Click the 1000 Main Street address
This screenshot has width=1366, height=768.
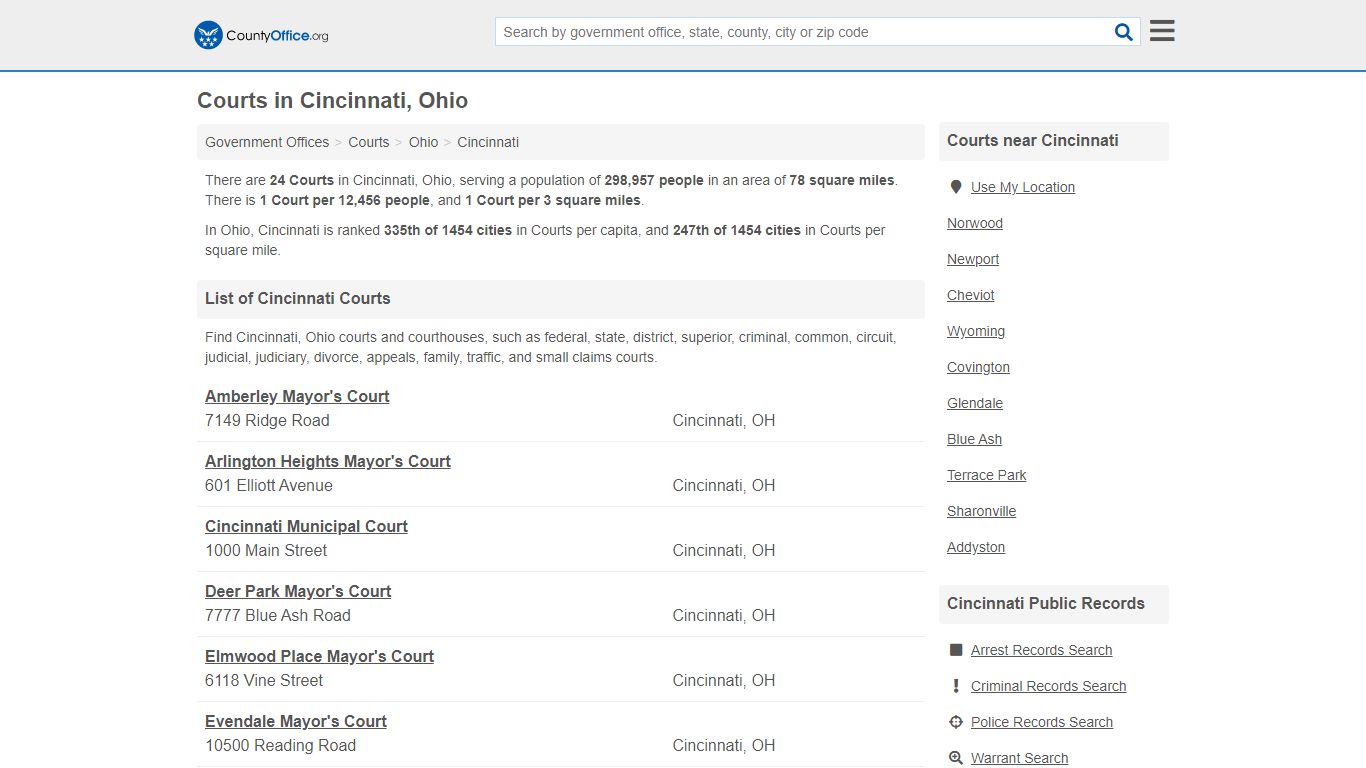[266, 551]
